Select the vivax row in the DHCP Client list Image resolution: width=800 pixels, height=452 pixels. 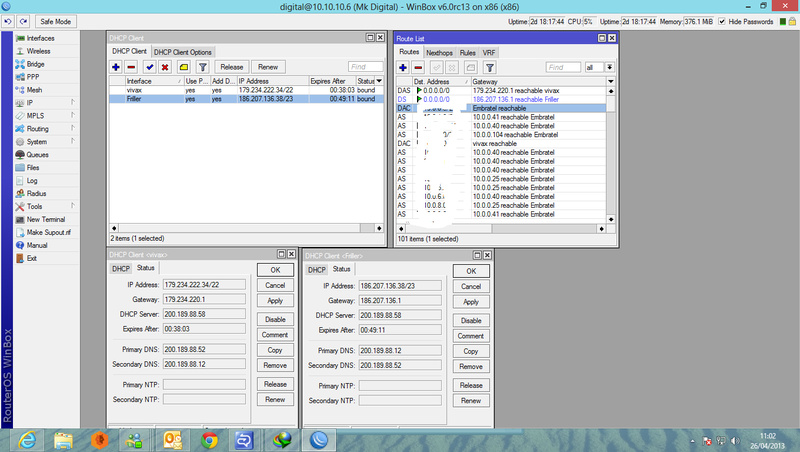[x=246, y=90]
